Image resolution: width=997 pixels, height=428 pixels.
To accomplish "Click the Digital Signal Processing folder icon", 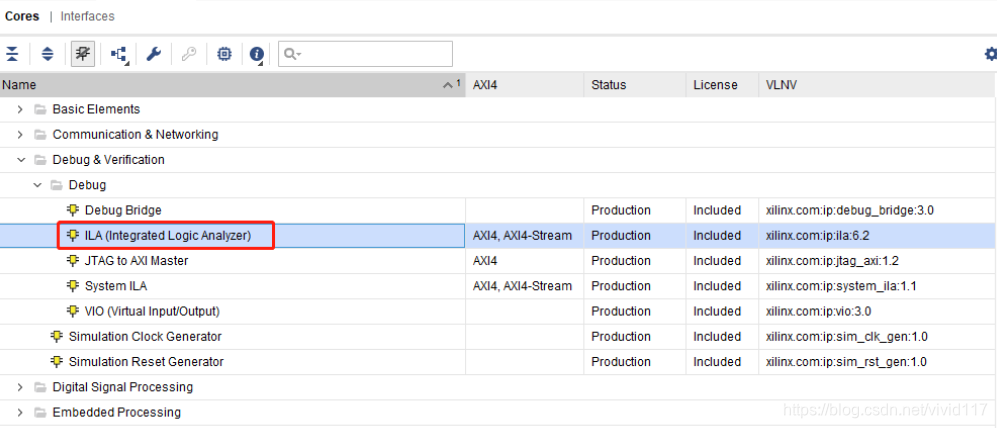I will click(41, 387).
